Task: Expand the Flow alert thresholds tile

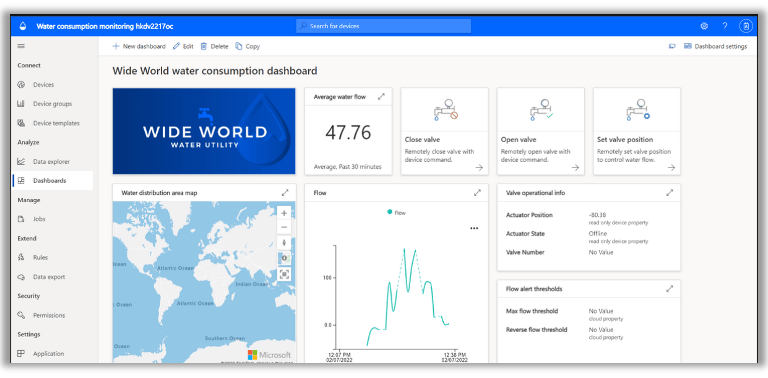Action: tap(670, 289)
